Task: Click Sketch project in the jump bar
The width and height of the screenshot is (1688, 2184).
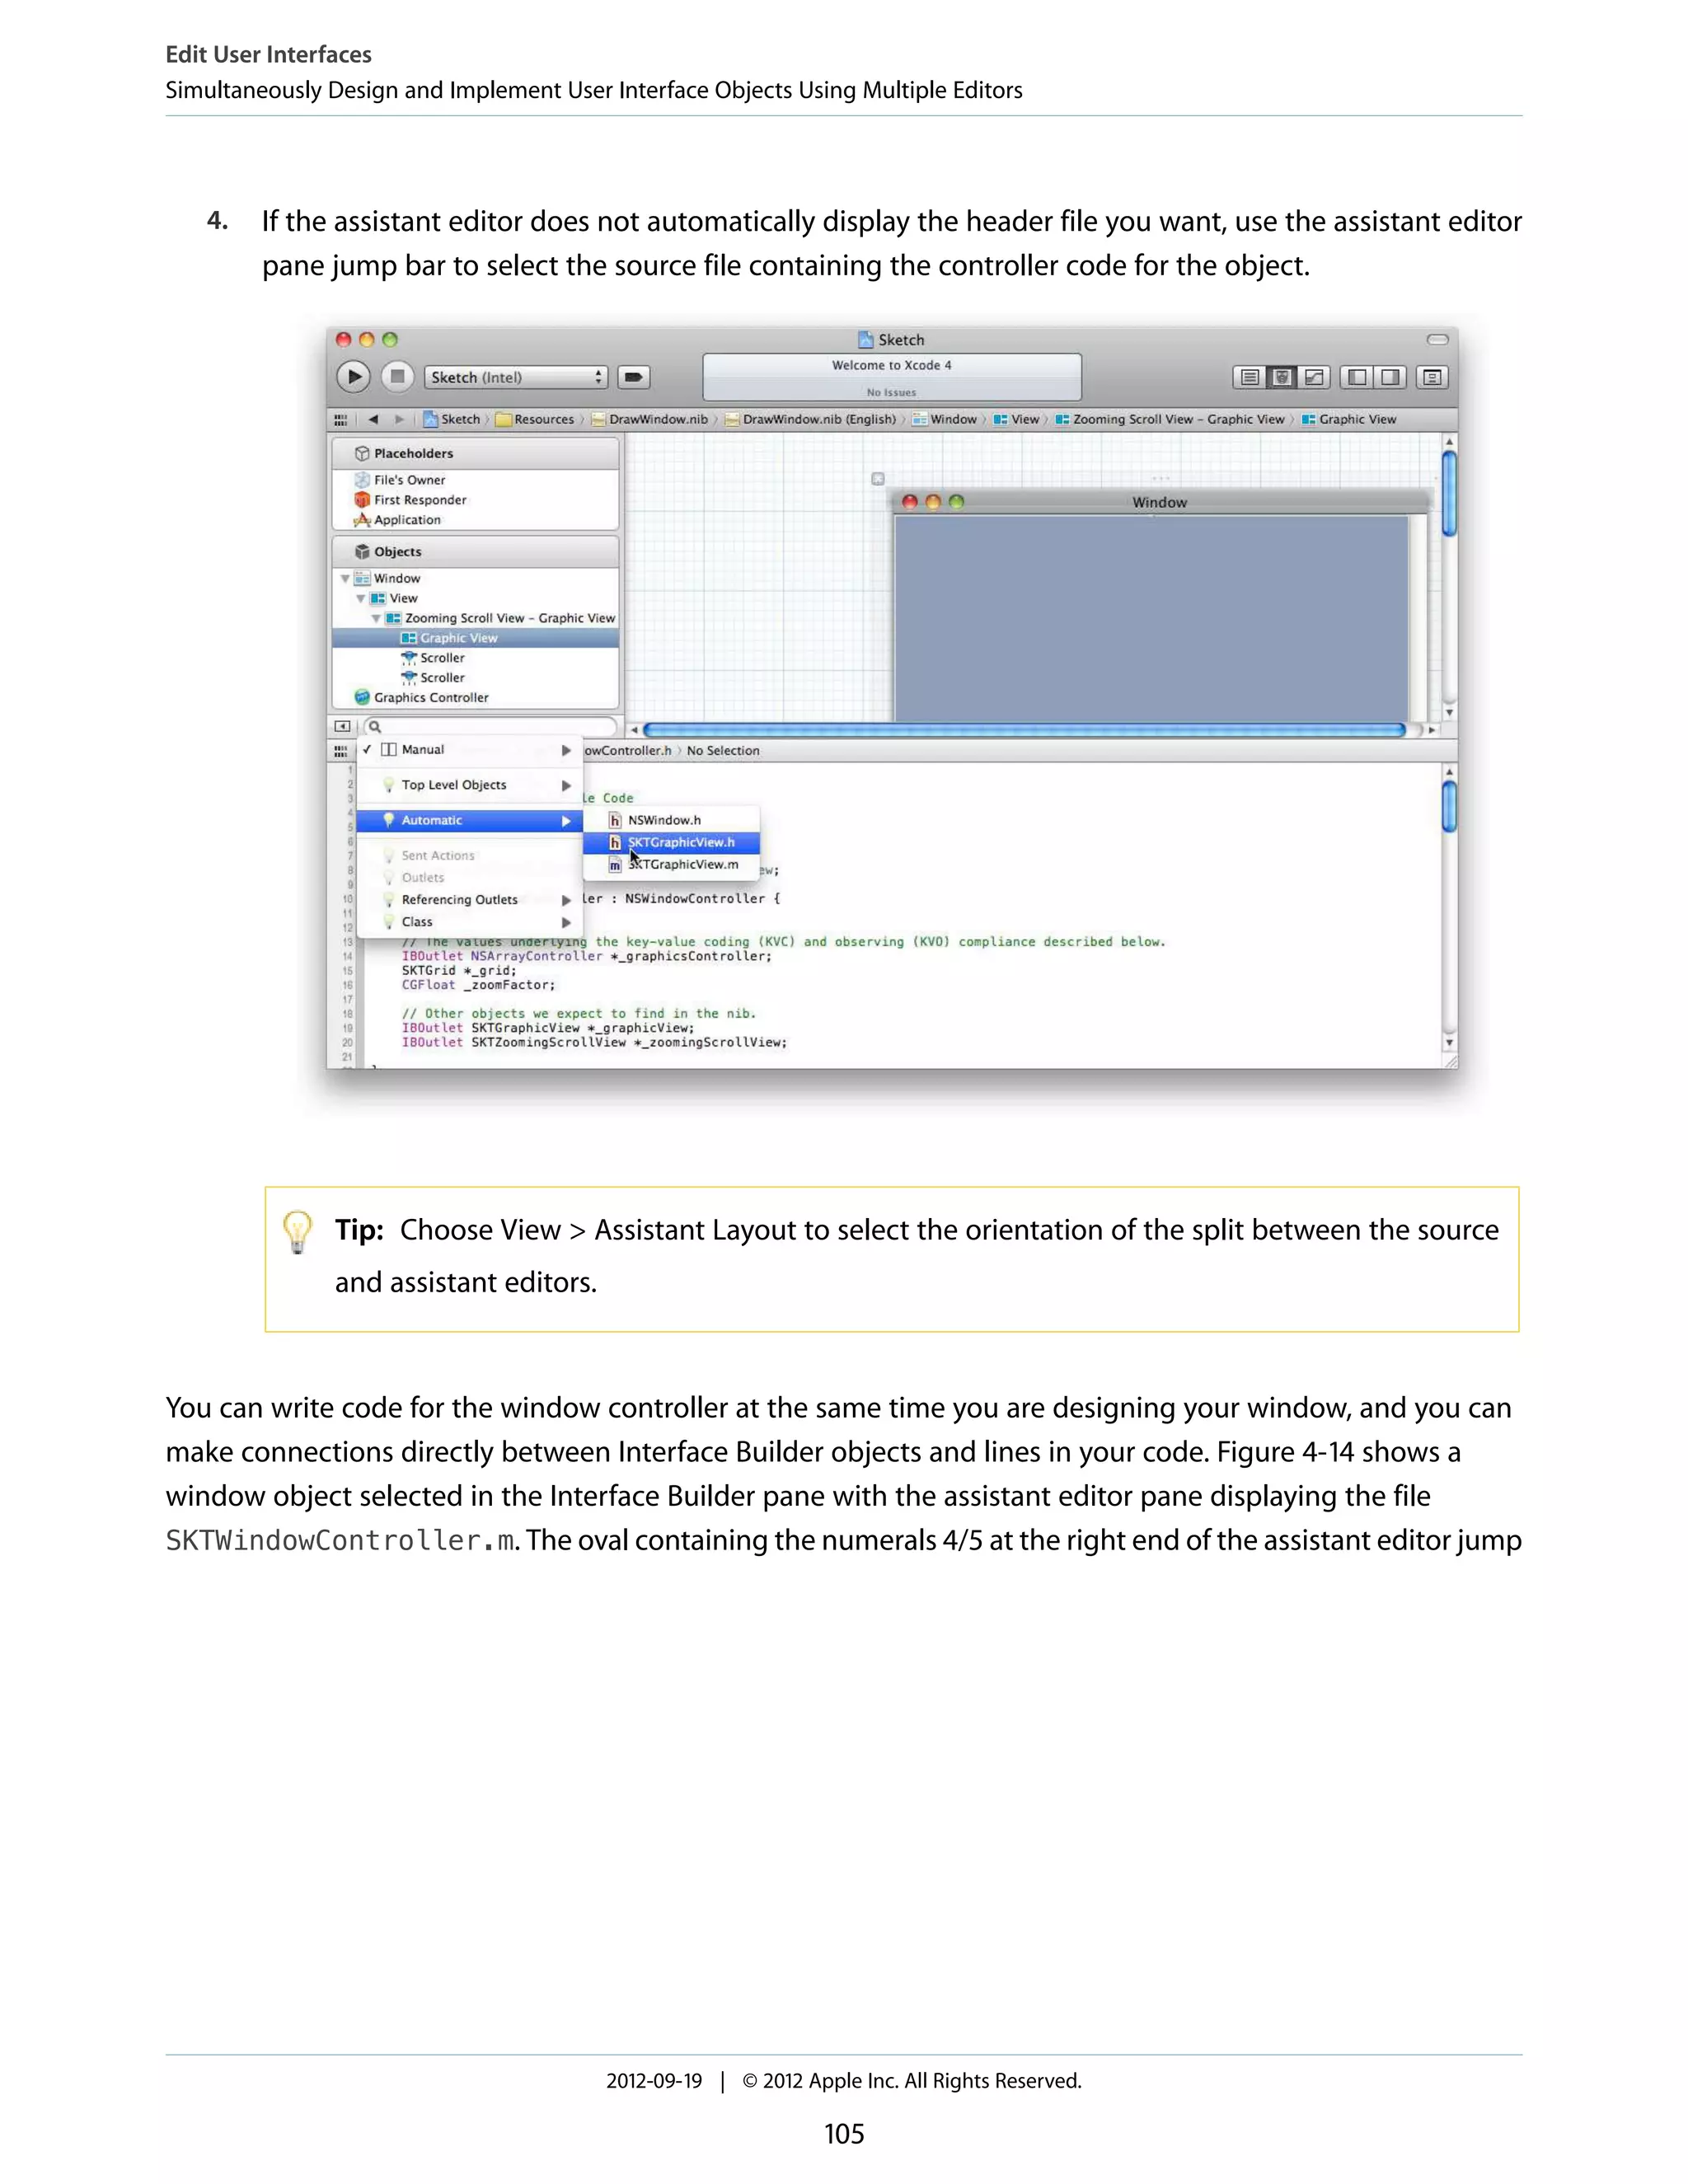Action: [x=452, y=420]
